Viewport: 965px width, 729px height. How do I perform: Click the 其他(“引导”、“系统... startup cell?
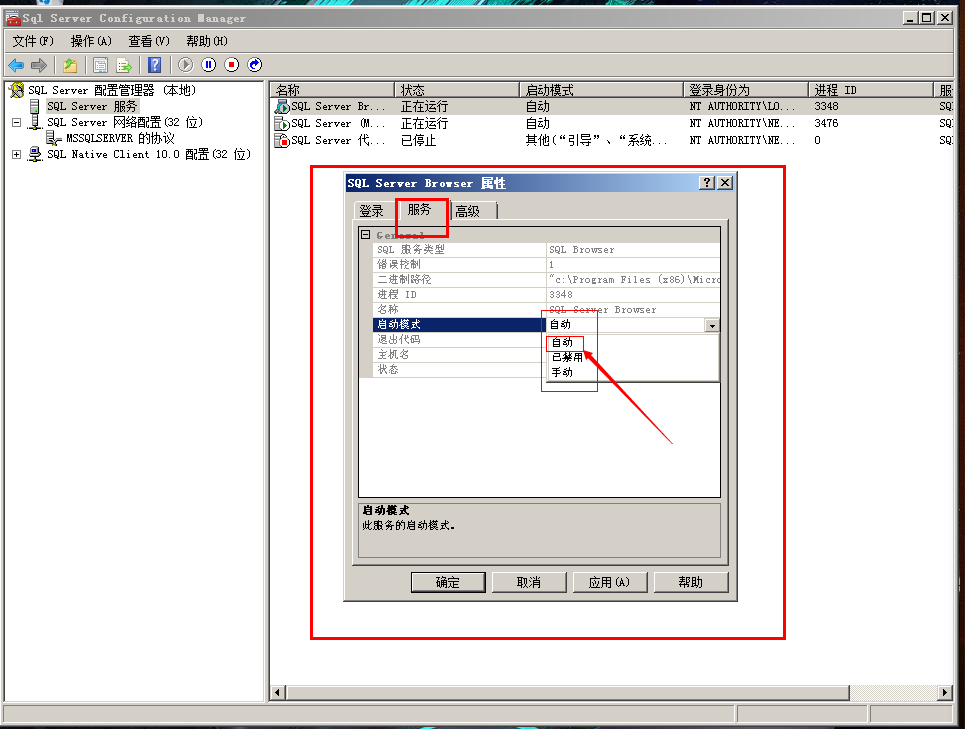(596, 141)
